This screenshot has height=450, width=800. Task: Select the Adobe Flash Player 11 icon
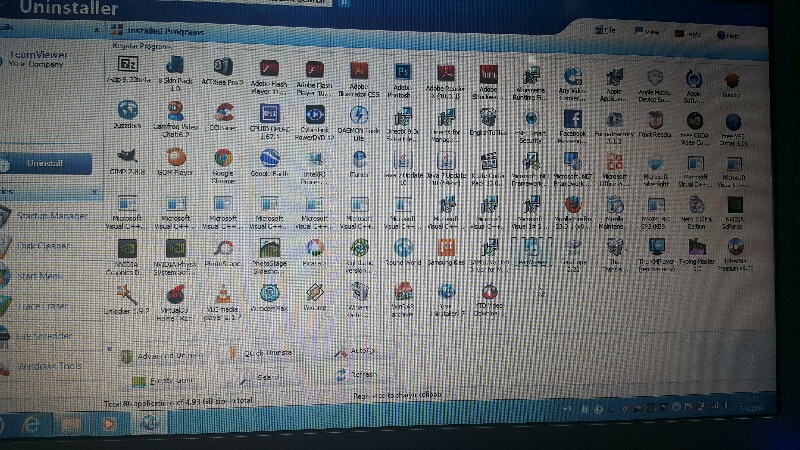(x=269, y=68)
